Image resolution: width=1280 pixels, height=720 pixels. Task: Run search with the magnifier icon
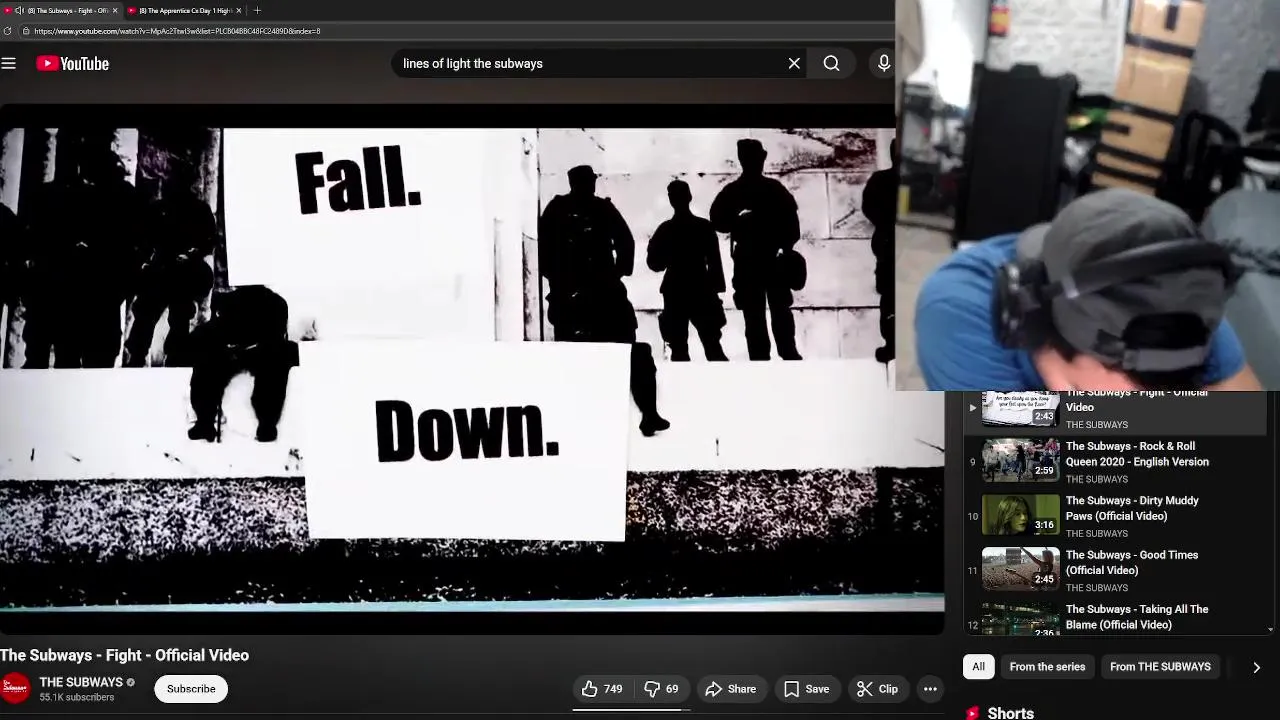831,63
